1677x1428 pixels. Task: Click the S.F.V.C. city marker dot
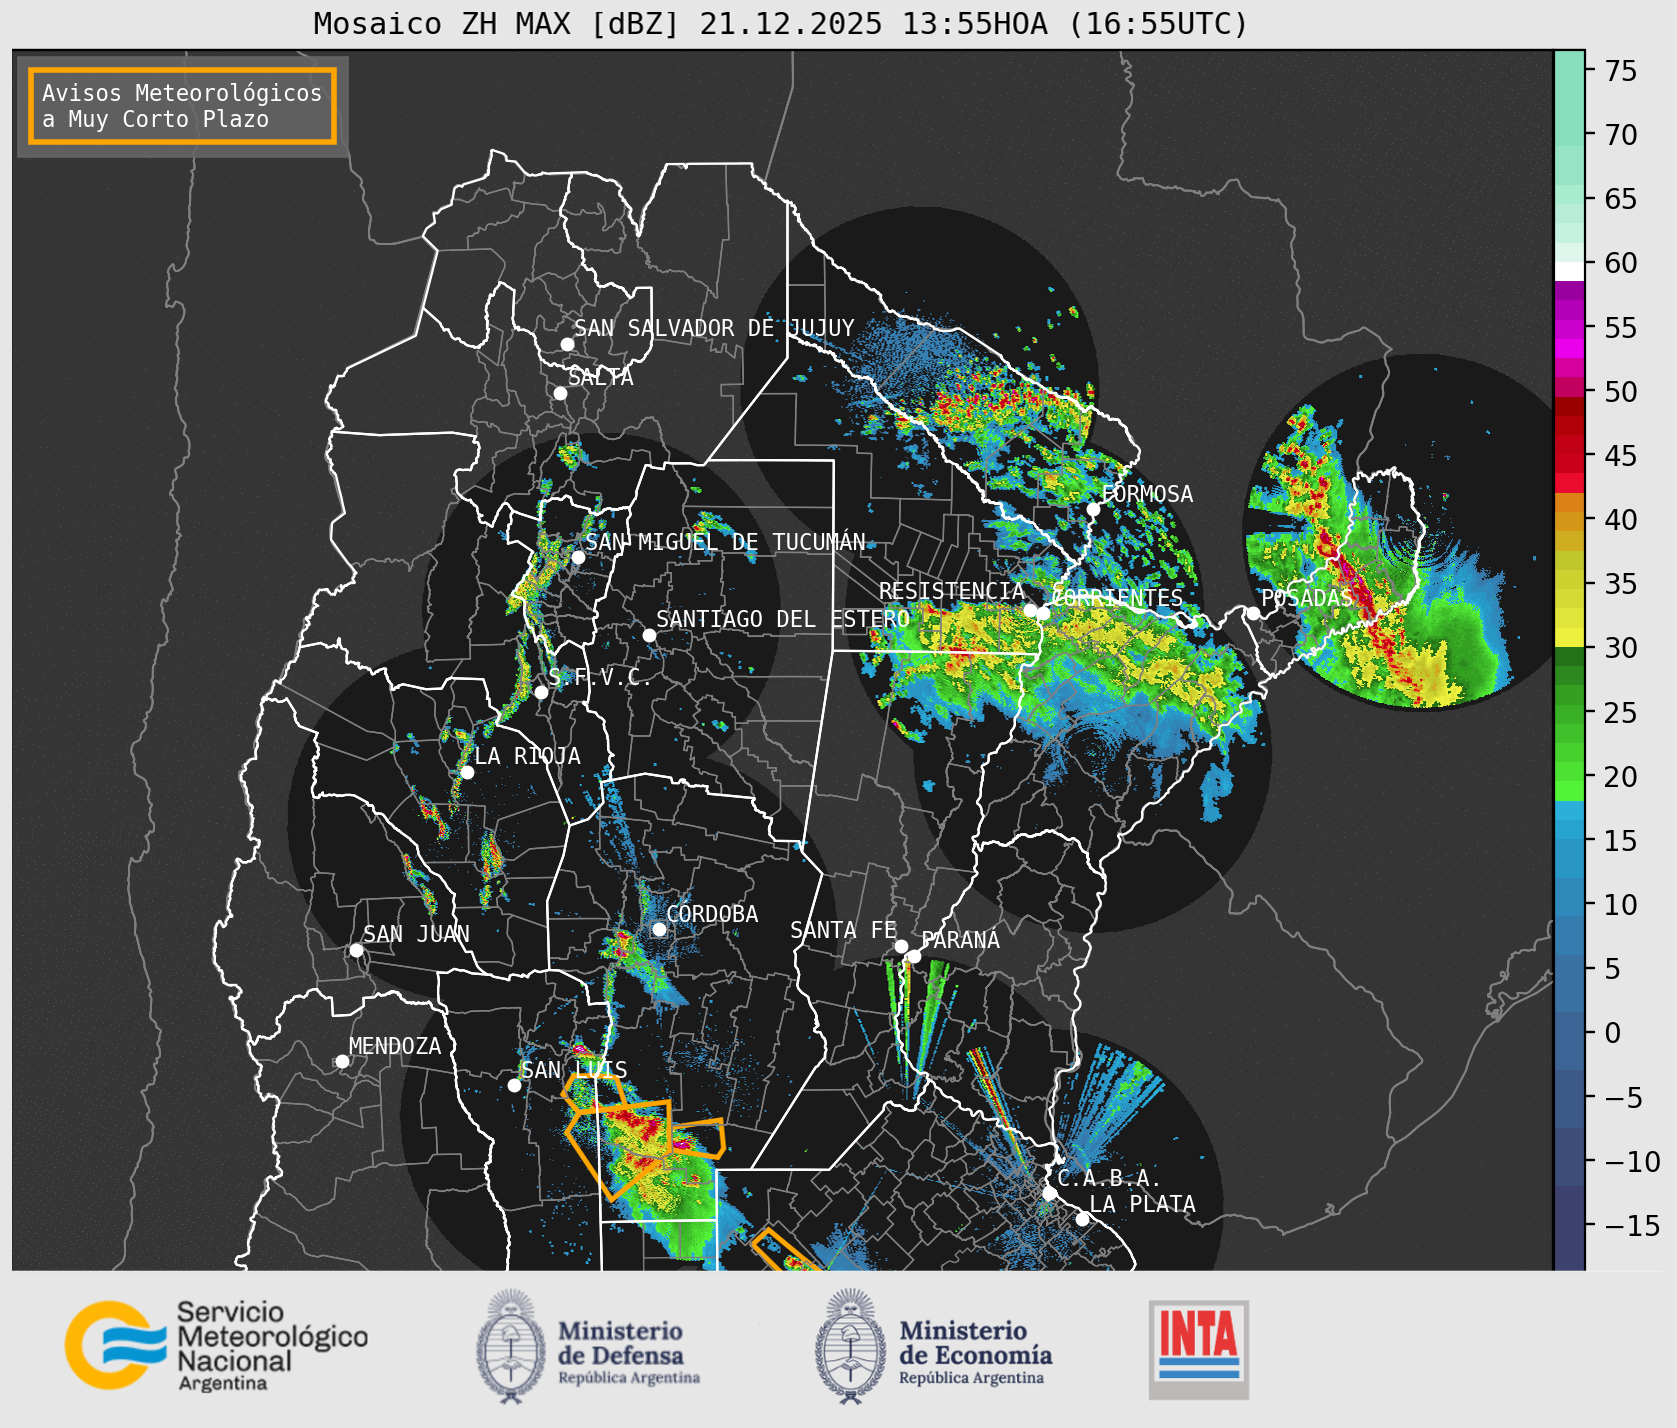click(541, 692)
